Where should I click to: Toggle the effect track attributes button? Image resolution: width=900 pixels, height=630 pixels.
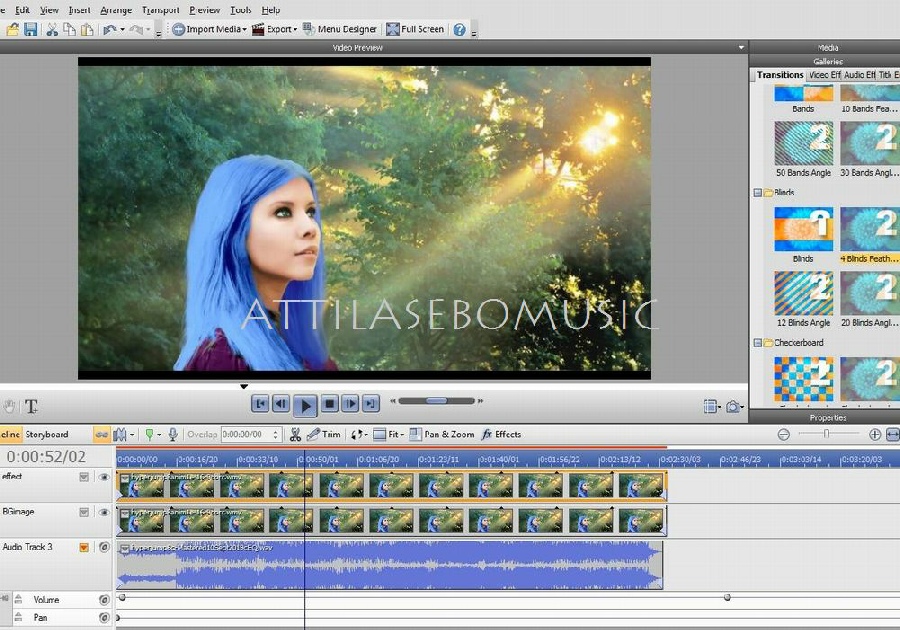[x=84, y=477]
